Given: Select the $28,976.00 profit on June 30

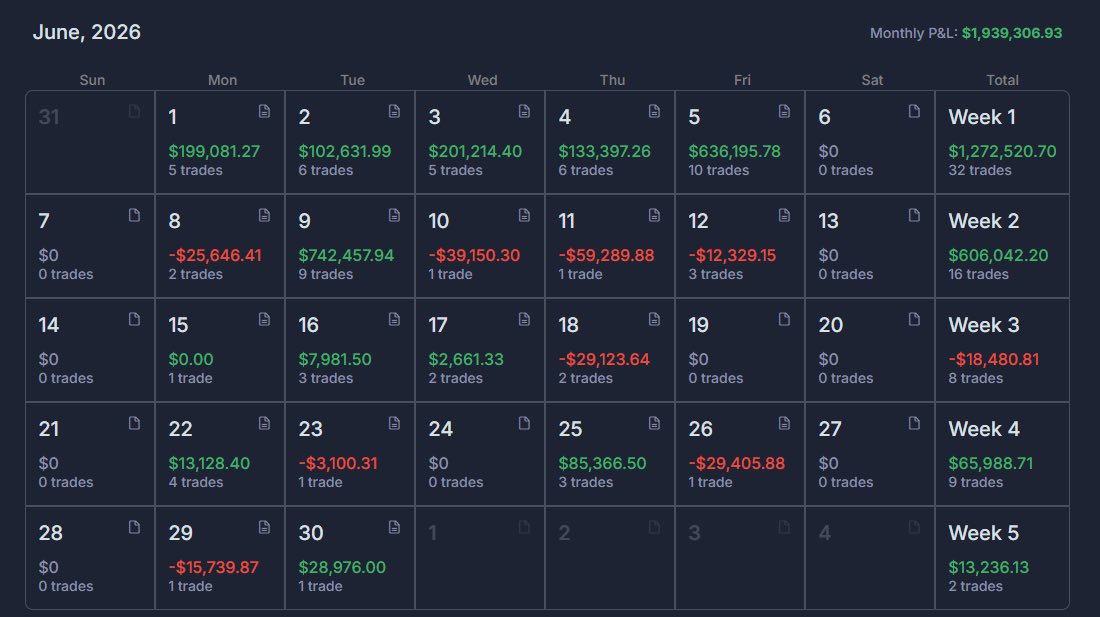Looking at the screenshot, I should 342,567.
